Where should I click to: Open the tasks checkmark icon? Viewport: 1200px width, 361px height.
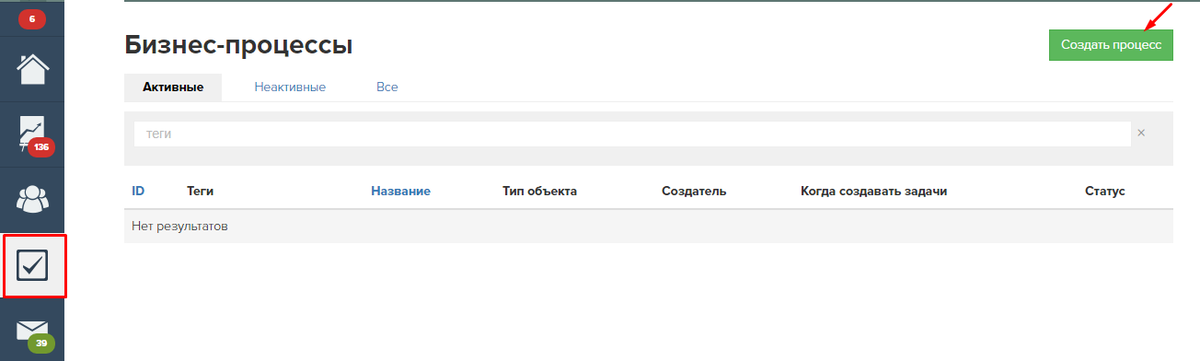(33, 266)
